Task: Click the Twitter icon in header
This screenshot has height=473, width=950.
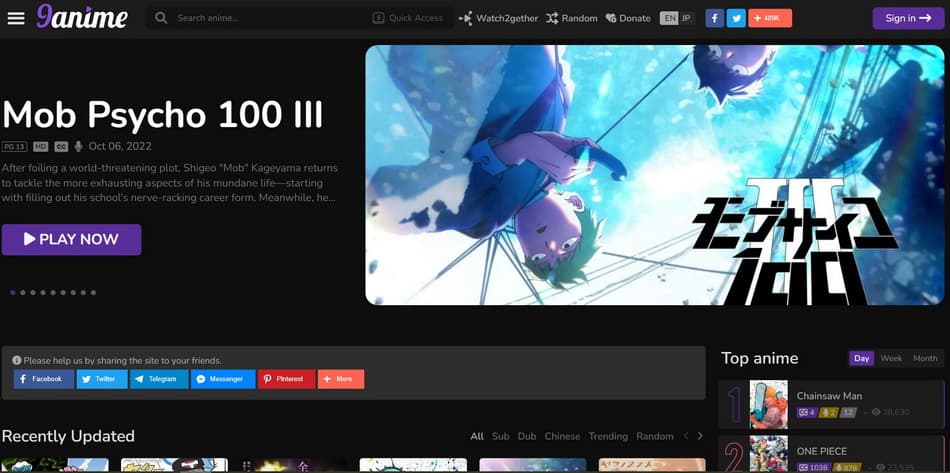Action: (x=736, y=18)
